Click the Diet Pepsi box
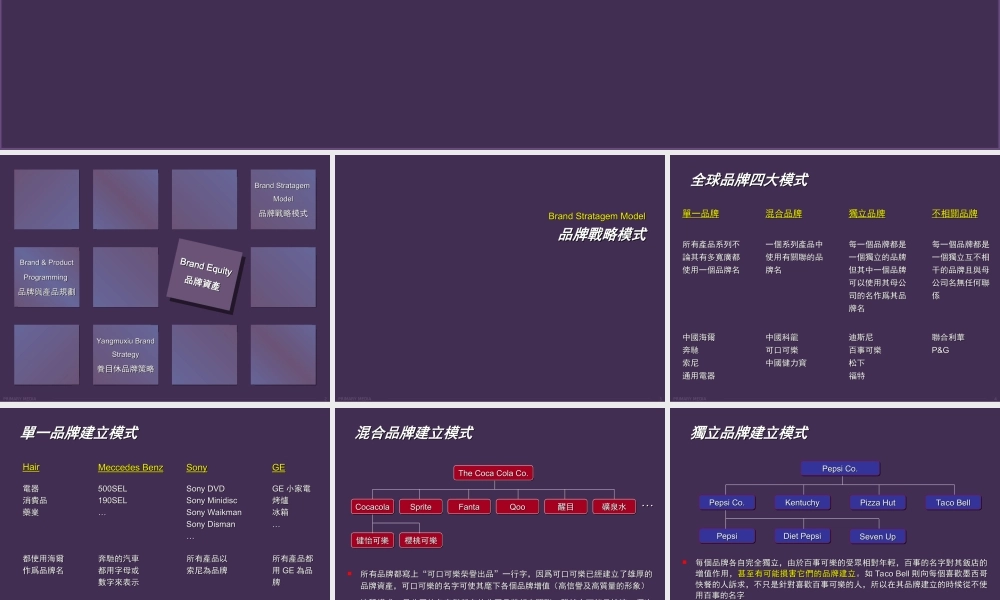Screen dimensions: 1000x600 point(801,535)
